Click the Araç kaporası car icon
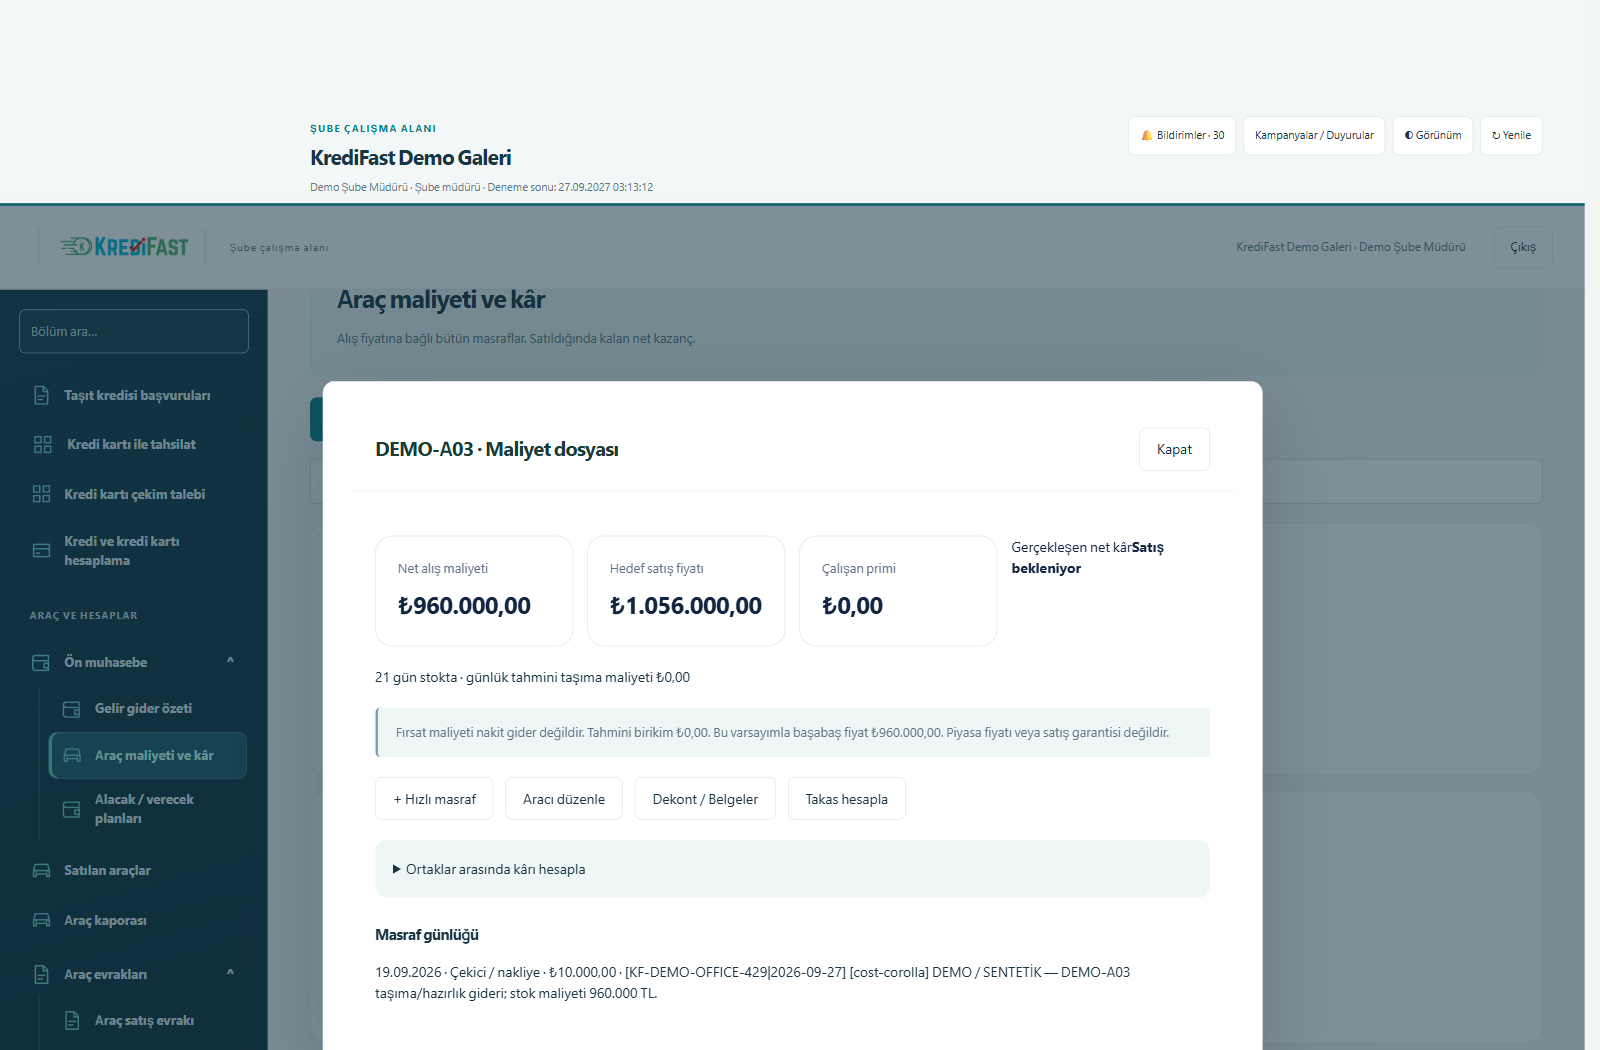This screenshot has width=1600, height=1050. pos(41,920)
